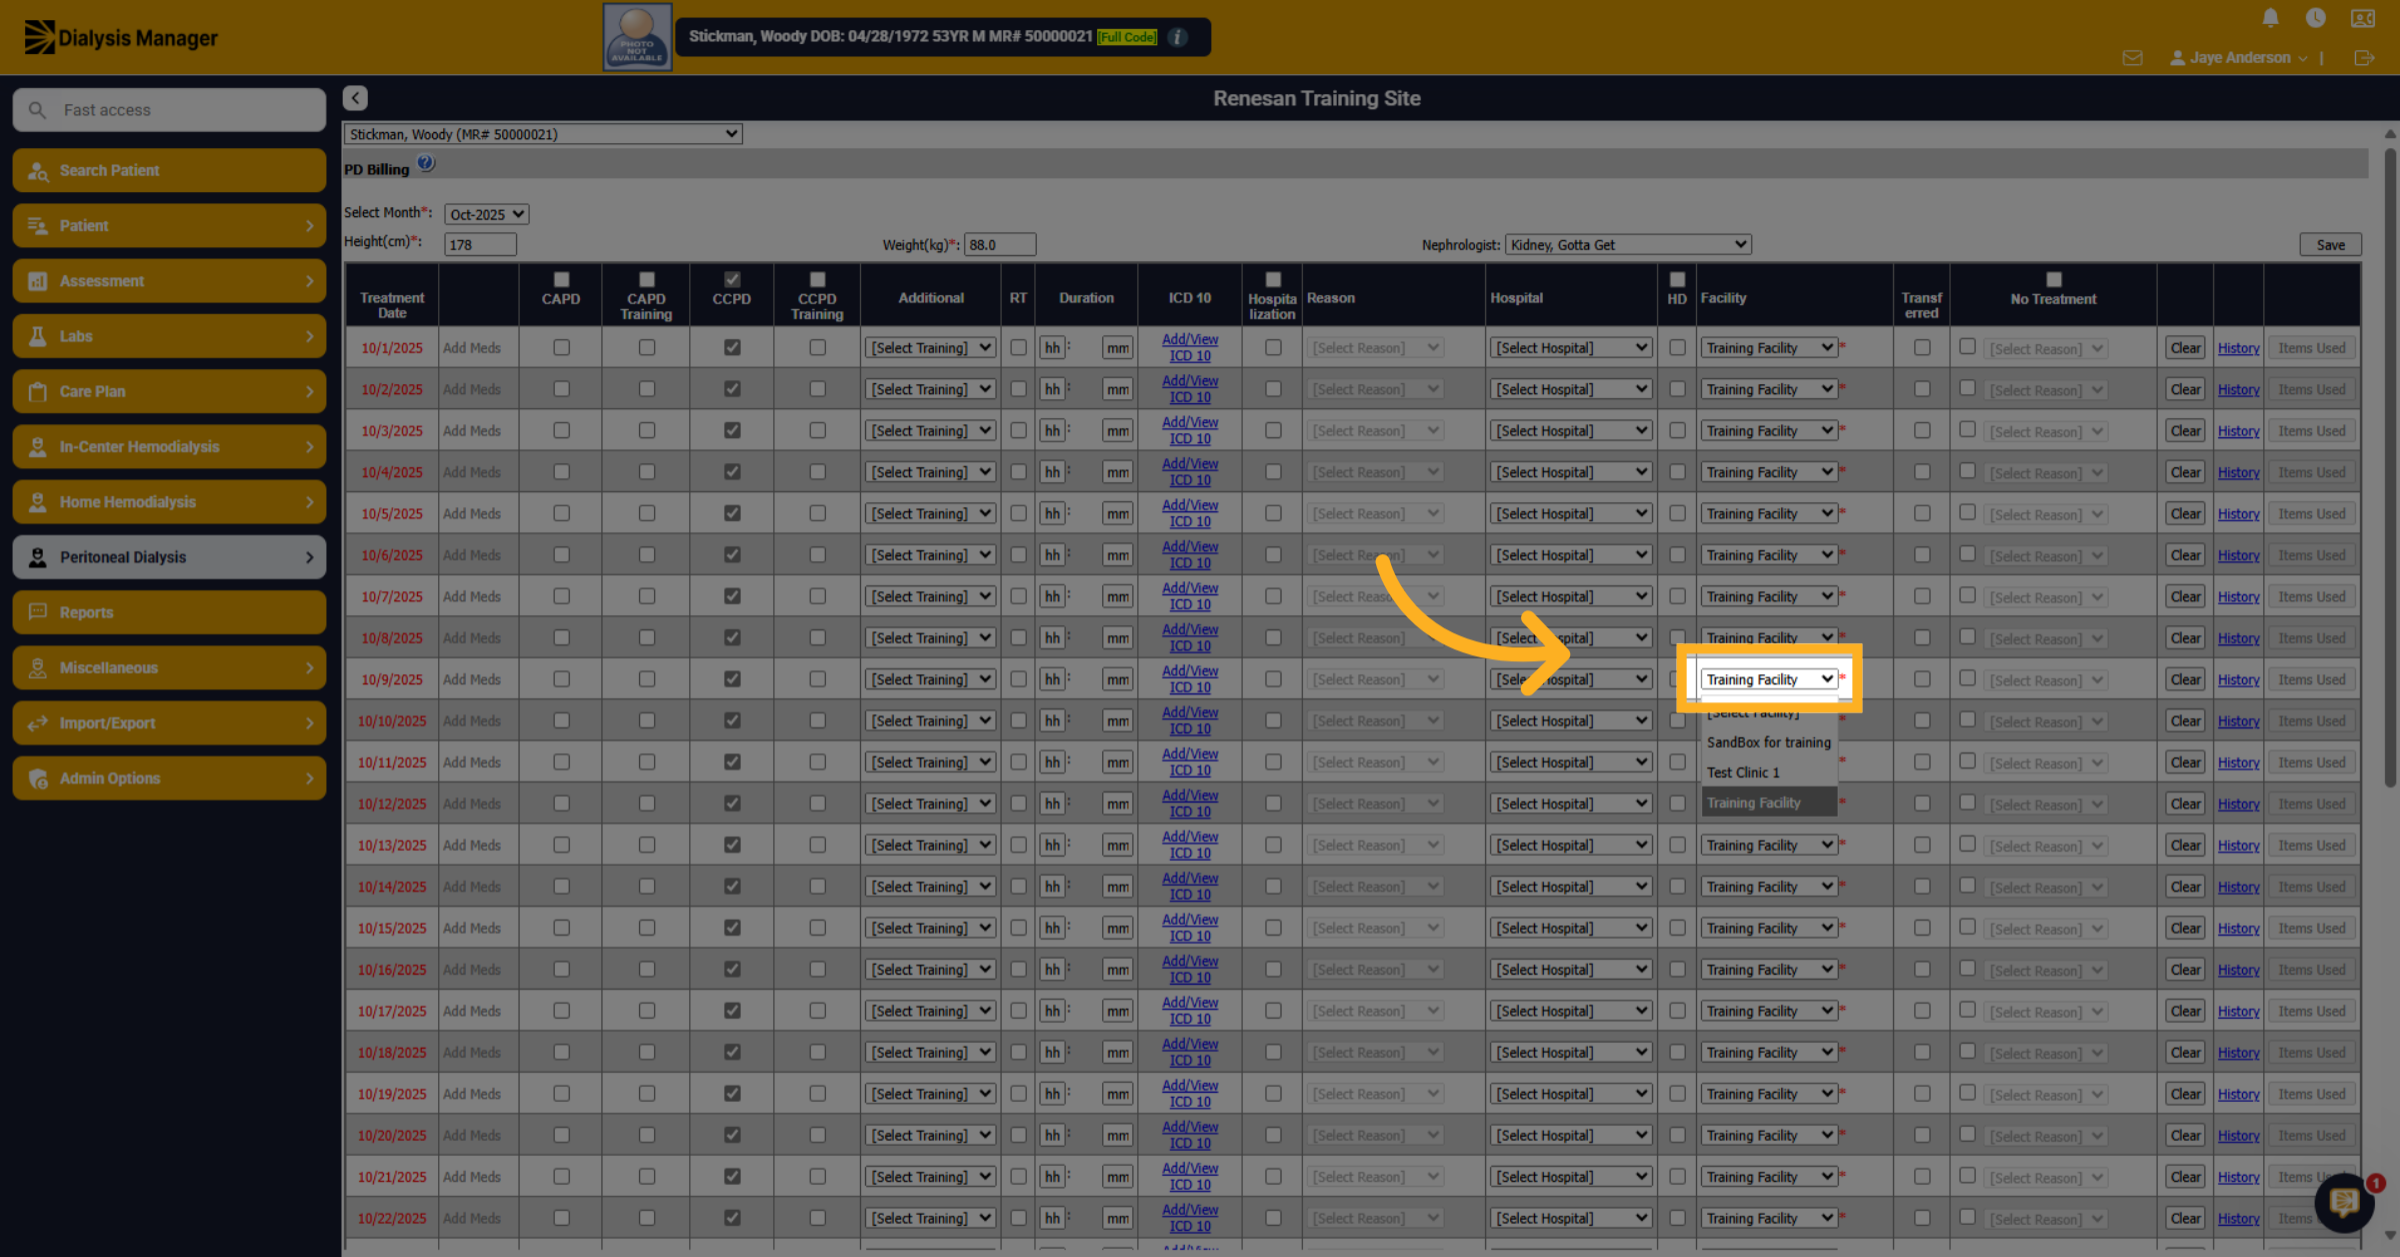
Task: Click the Fast access search magnifier icon
Action: [x=38, y=110]
